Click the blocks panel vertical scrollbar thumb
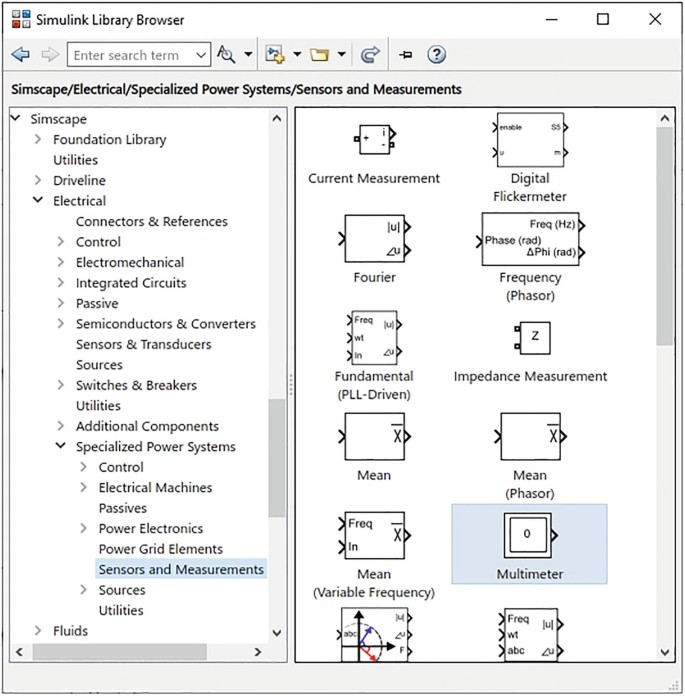This screenshot has width=685, height=696. coord(665,236)
